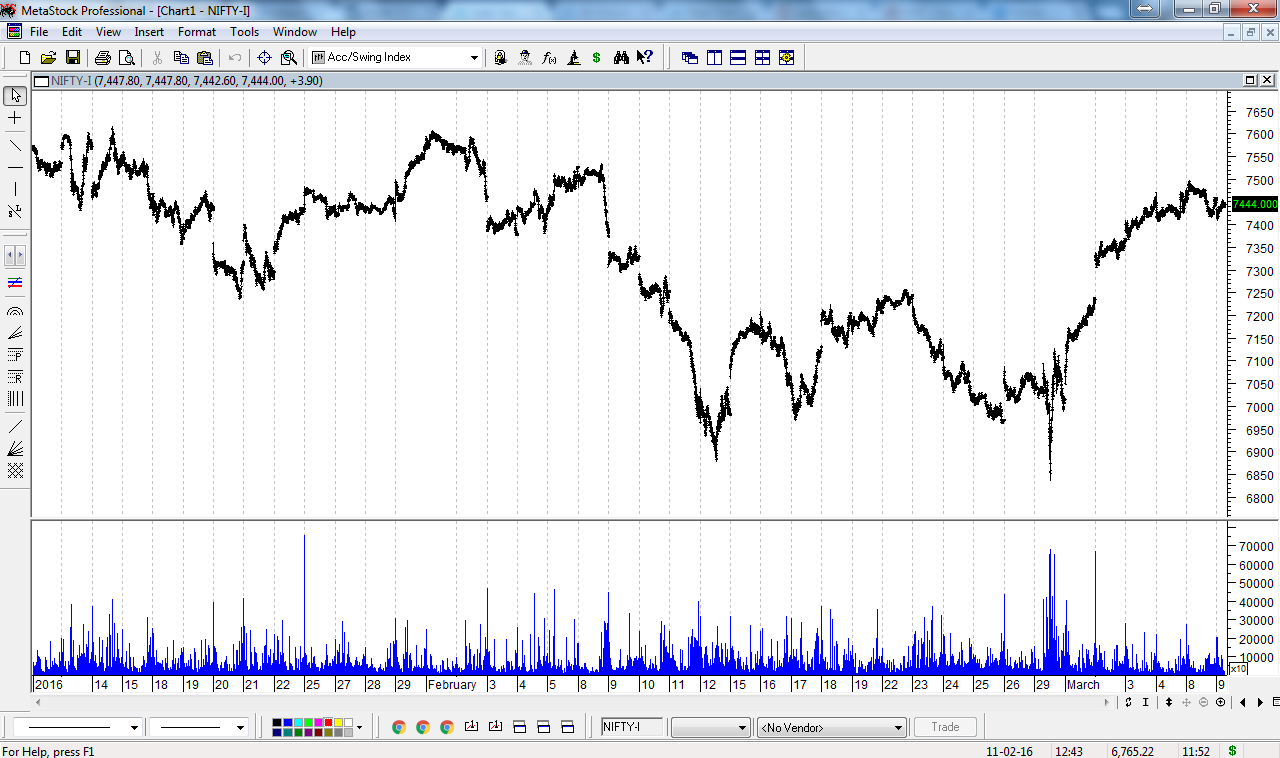Screen dimensions: 1280x758
Task: Open the System Tester microscope icon
Action: pyautogui.click(x=573, y=58)
